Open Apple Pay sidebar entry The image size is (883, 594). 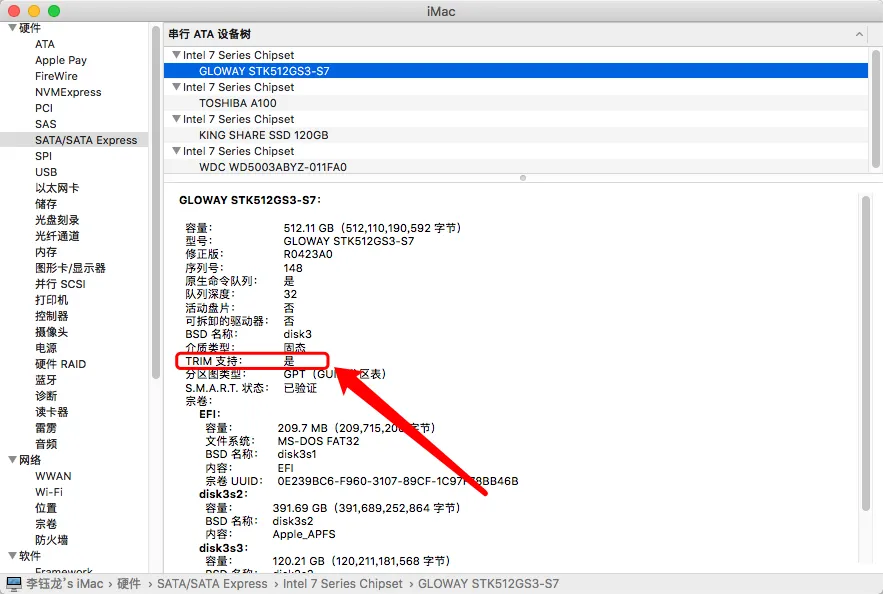[61, 60]
